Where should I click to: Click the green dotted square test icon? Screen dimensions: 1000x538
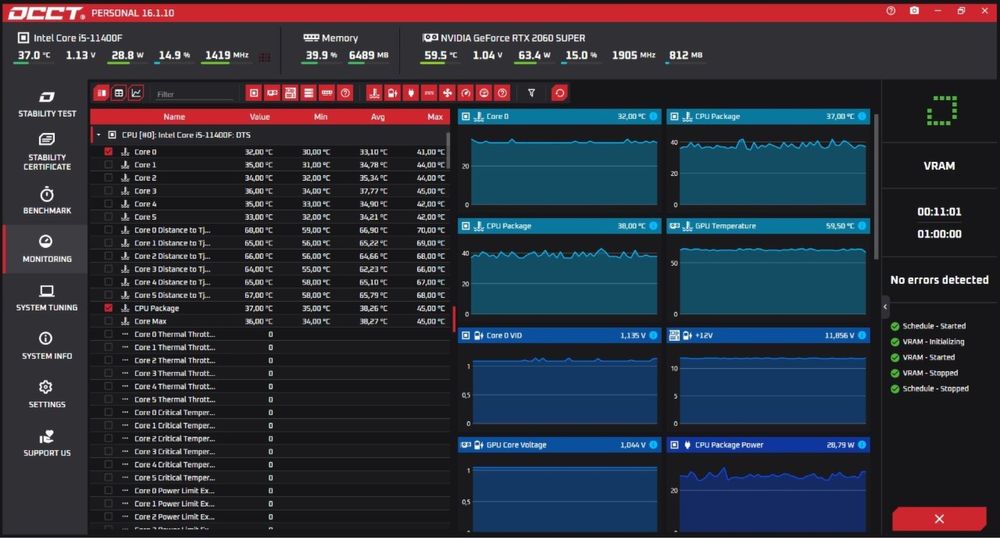click(941, 110)
